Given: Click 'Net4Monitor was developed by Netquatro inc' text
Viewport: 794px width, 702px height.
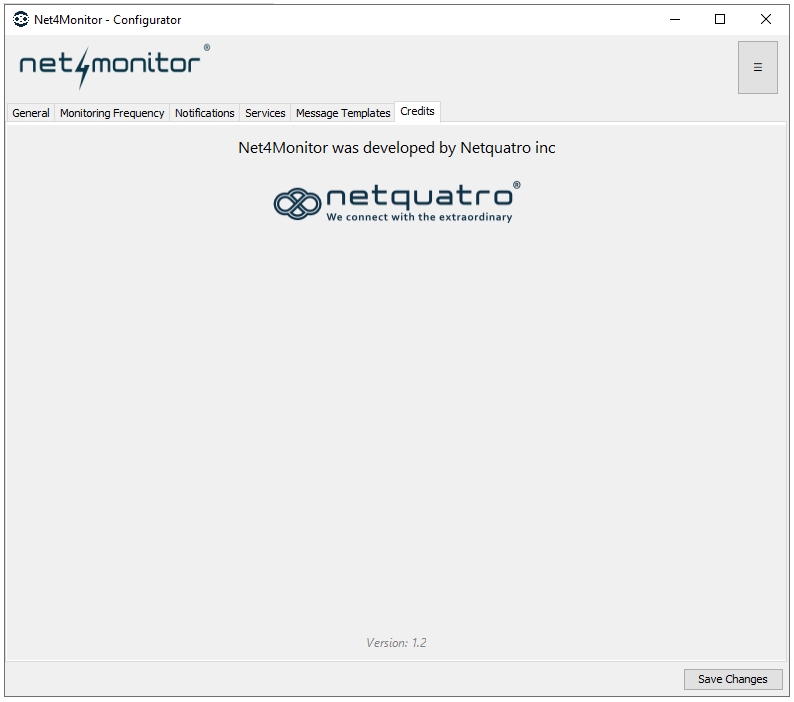Looking at the screenshot, I should pyautogui.click(x=397, y=148).
